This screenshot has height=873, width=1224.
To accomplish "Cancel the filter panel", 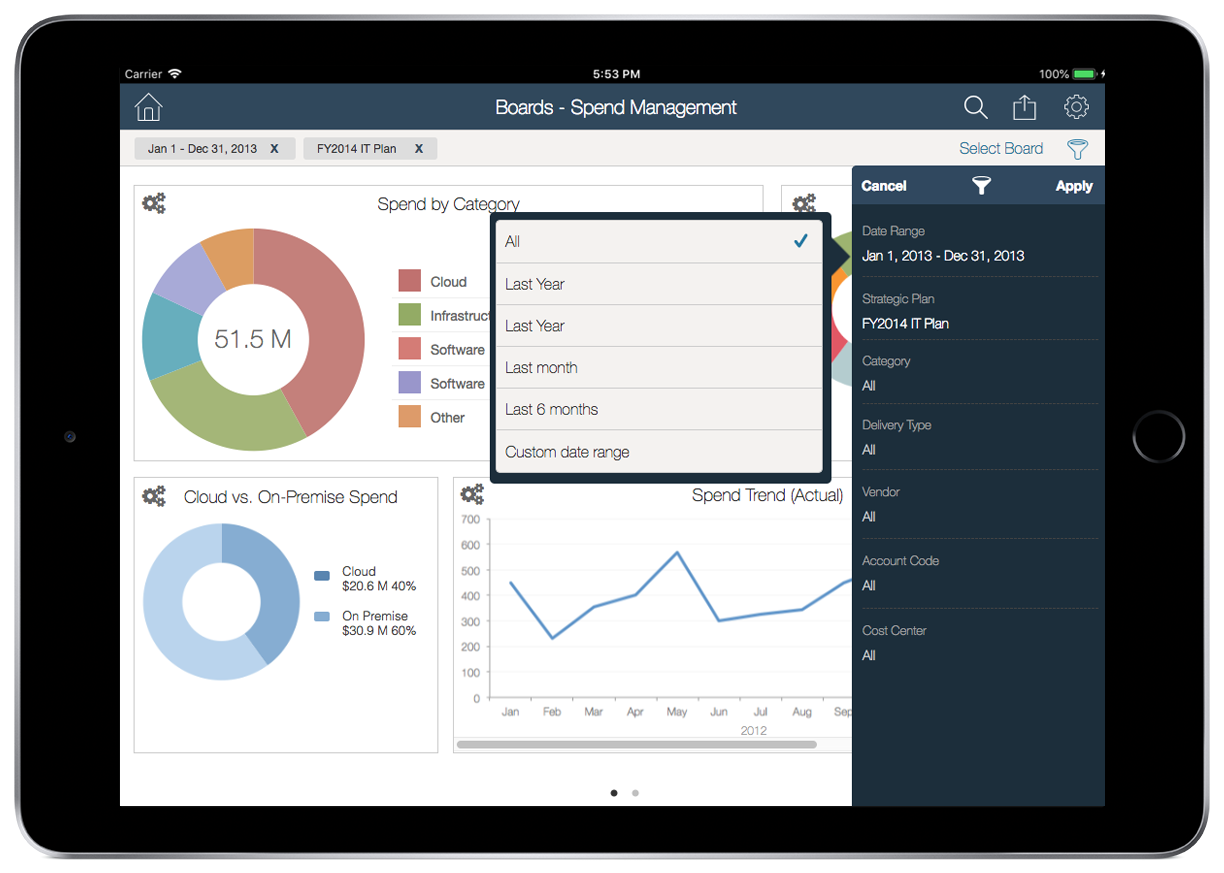I will [x=884, y=186].
